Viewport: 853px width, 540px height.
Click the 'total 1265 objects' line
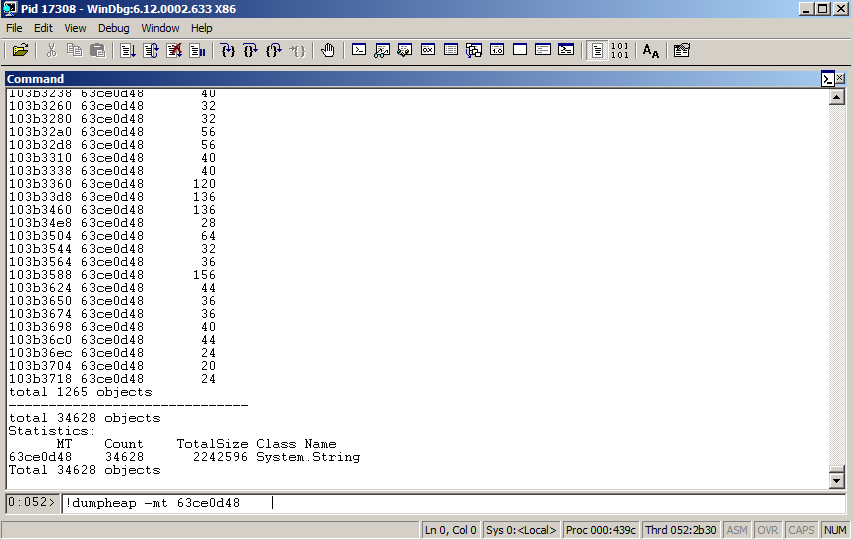(81, 392)
